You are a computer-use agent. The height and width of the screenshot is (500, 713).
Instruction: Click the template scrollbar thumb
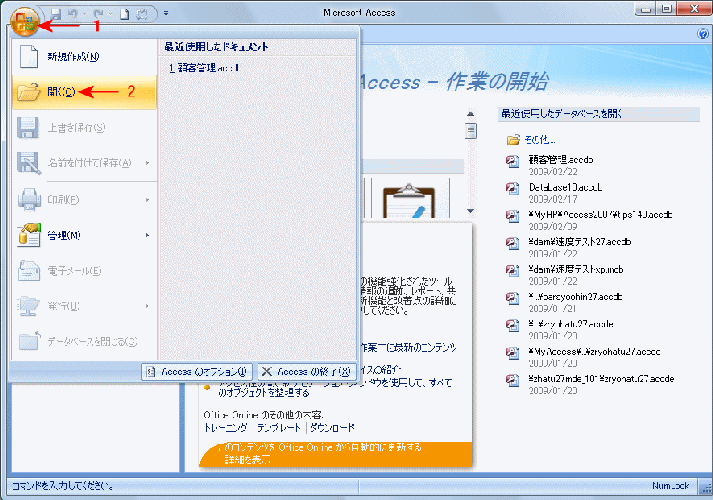[x=471, y=131]
